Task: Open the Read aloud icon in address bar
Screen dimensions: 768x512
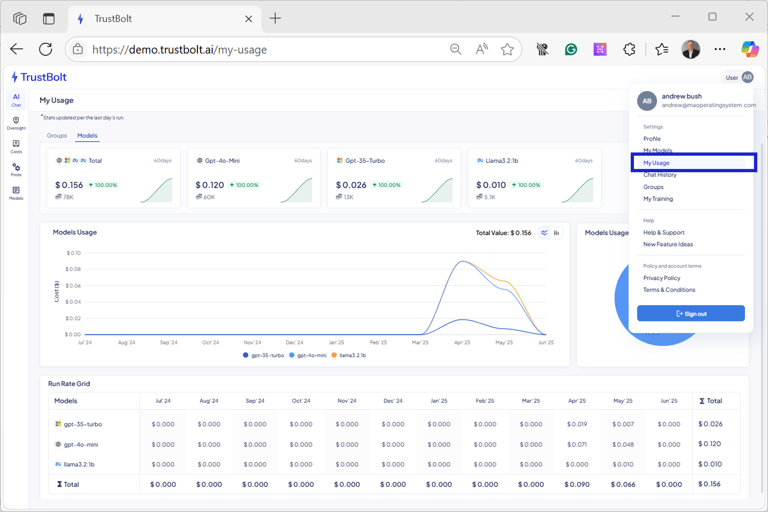Action: 482,49
